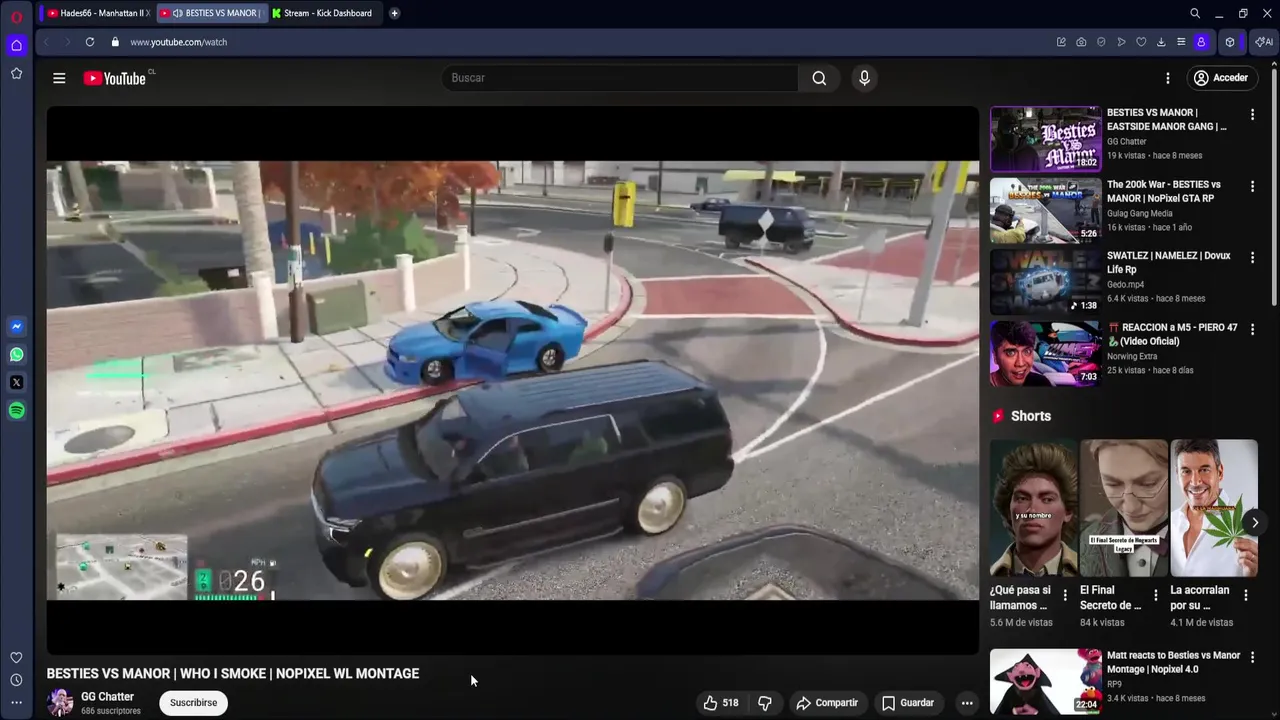This screenshot has width=1280, height=720.
Task: Reload the current page
Action: tap(90, 42)
